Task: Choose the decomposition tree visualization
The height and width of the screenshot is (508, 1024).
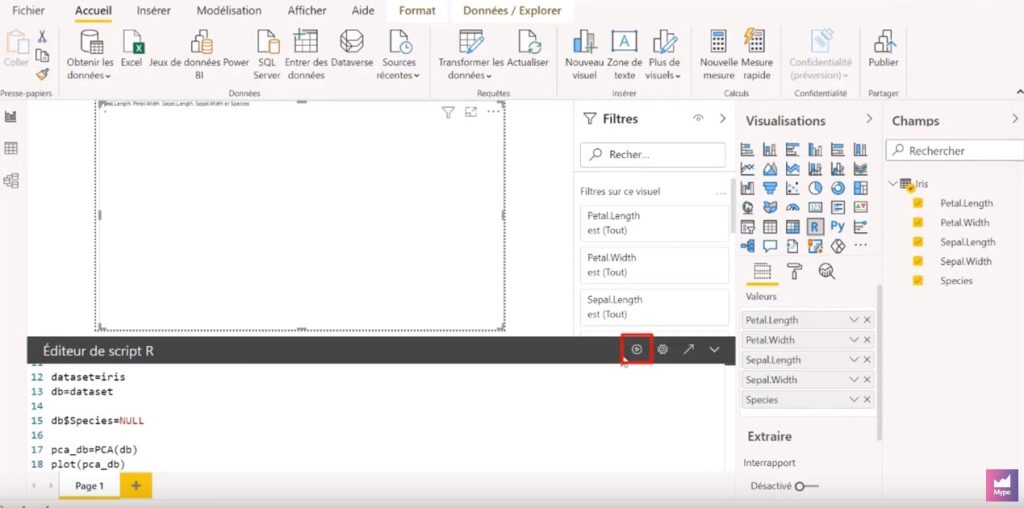Action: coord(748,246)
